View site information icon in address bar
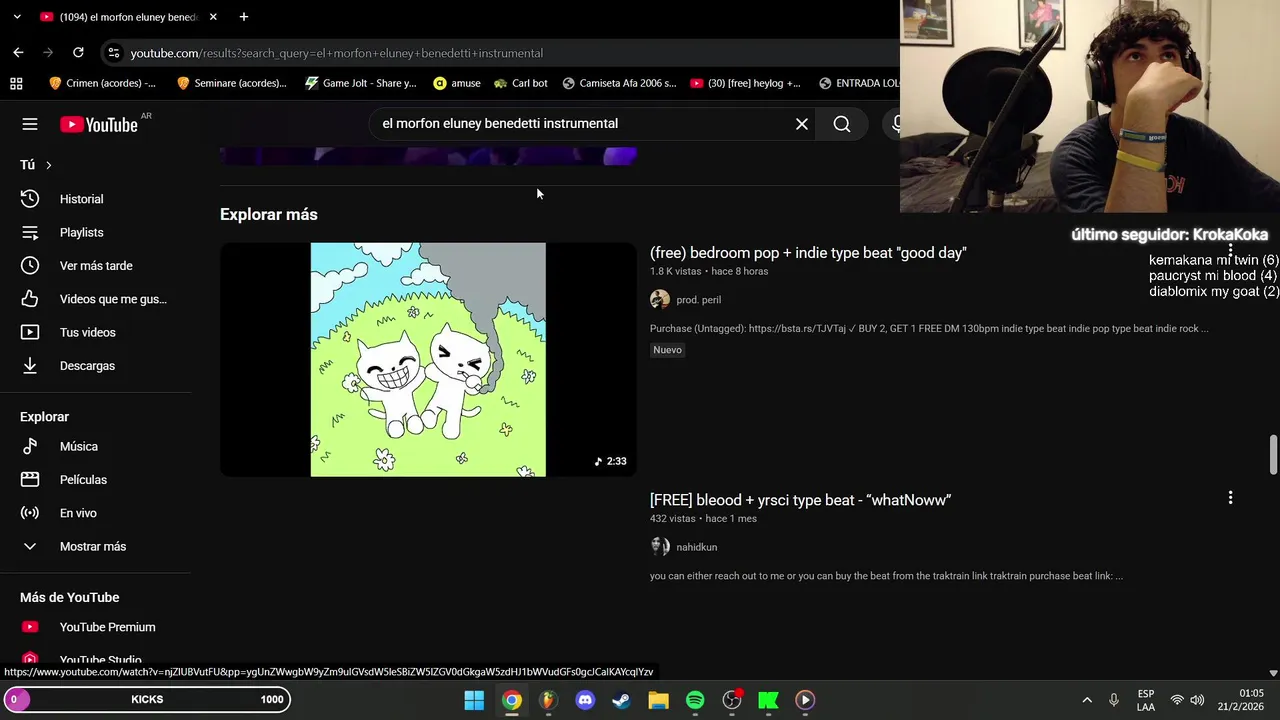 (113, 53)
